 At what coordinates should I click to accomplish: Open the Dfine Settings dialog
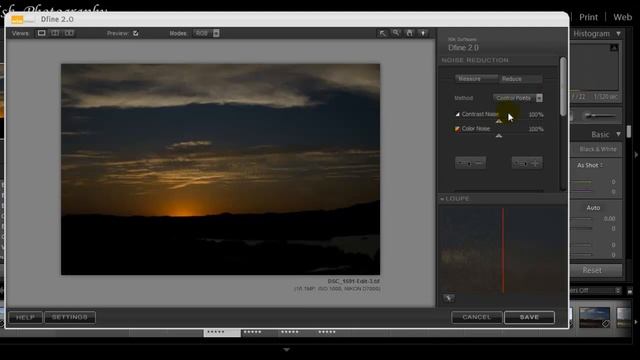click(70, 317)
